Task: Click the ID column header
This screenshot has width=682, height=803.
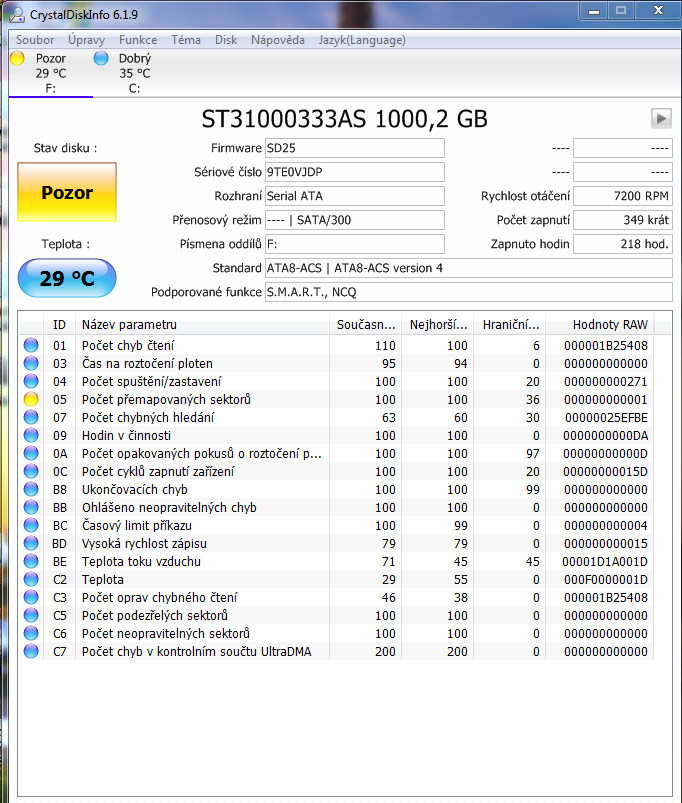Action: pos(59,325)
